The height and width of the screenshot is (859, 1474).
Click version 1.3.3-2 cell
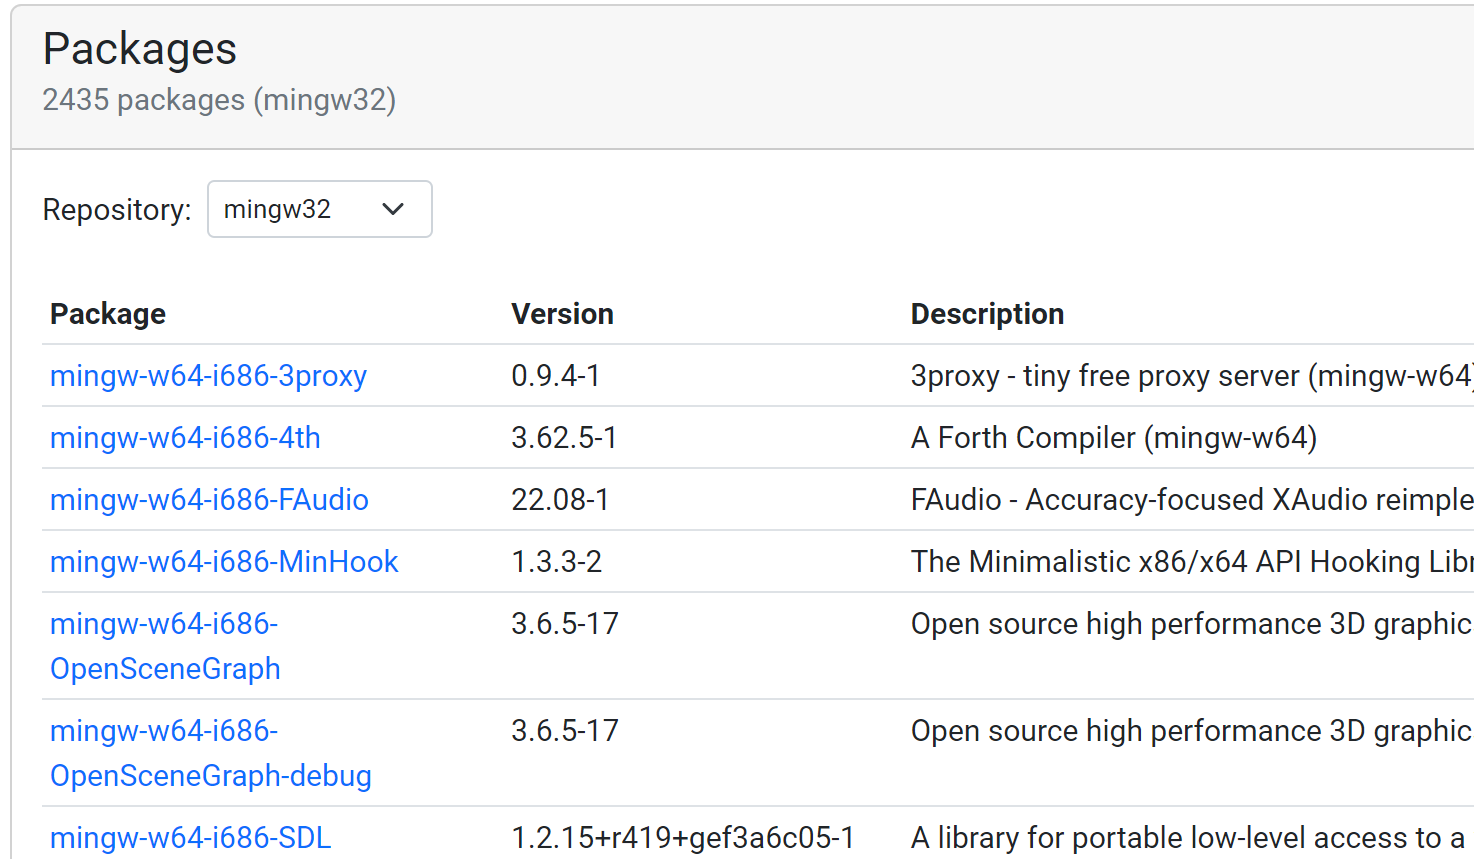(557, 562)
